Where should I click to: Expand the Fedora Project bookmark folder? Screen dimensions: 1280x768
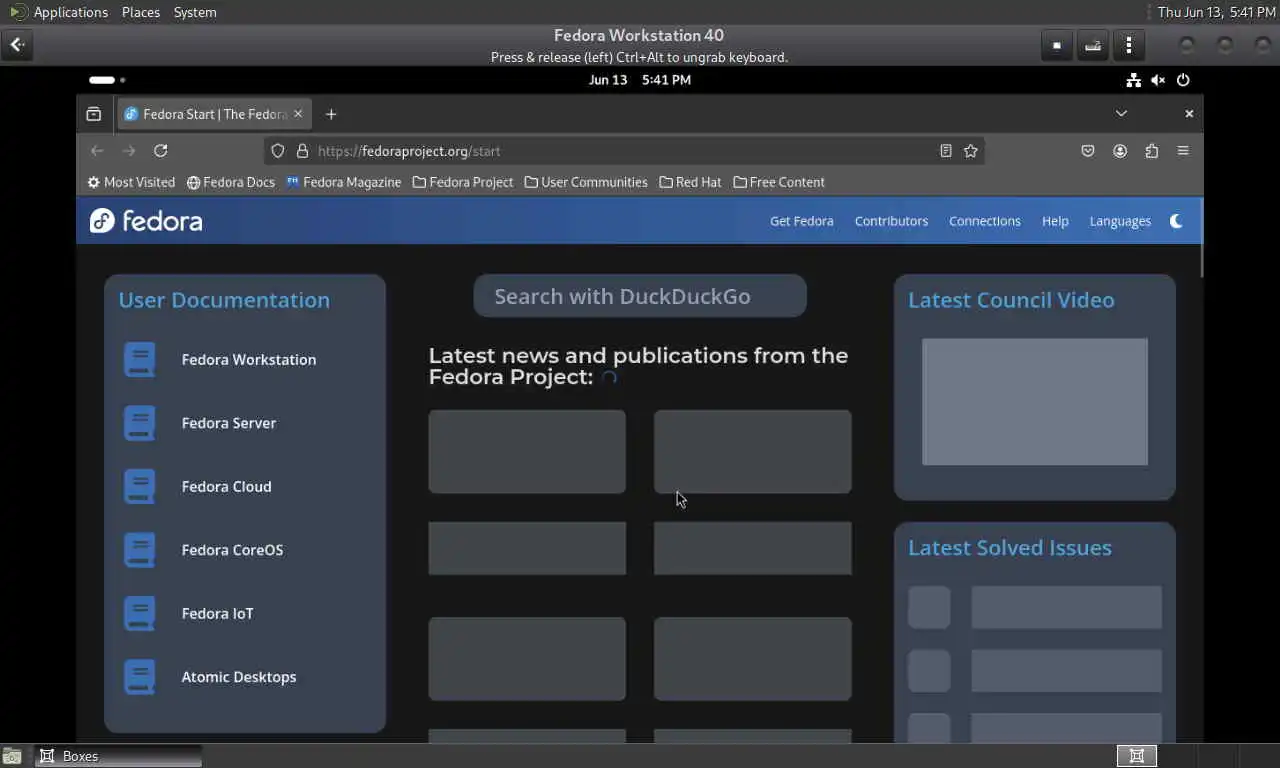pos(463,182)
